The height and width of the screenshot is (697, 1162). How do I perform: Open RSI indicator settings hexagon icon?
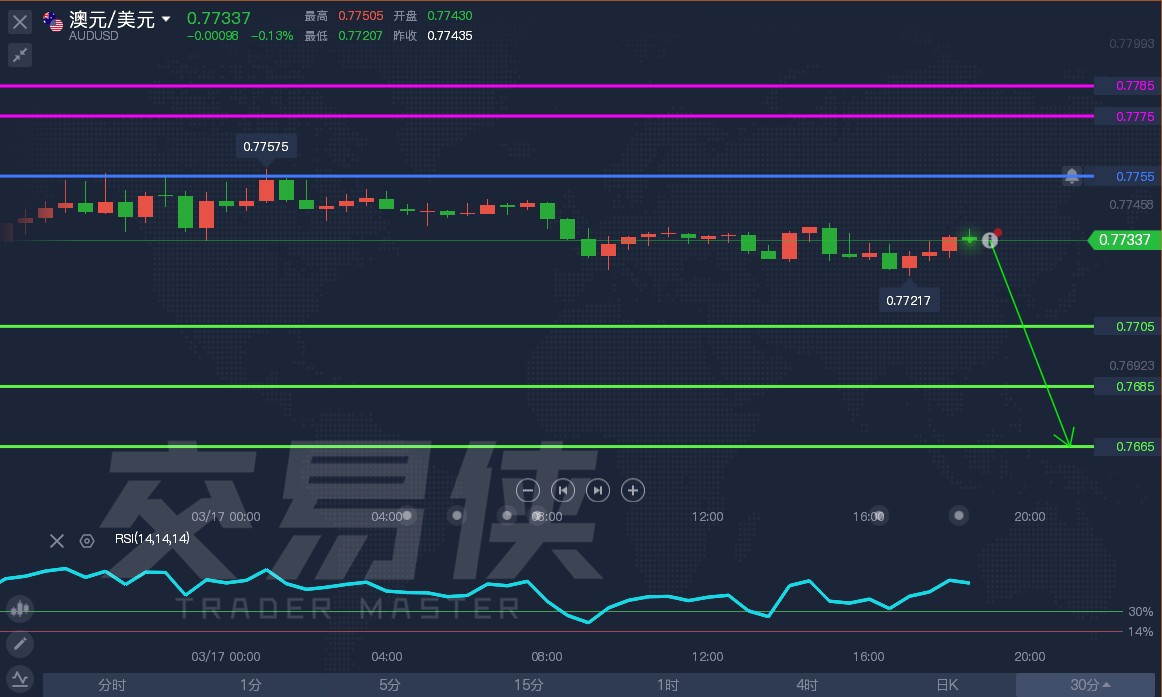click(87, 541)
